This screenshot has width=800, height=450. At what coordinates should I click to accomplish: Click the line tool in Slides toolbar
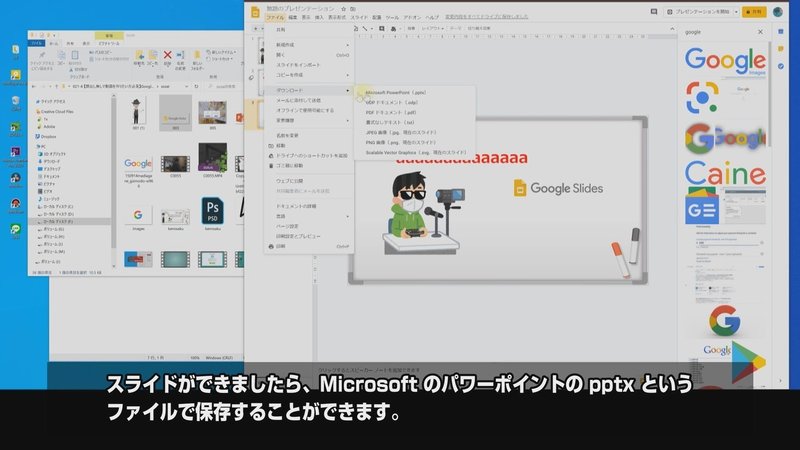[364, 29]
